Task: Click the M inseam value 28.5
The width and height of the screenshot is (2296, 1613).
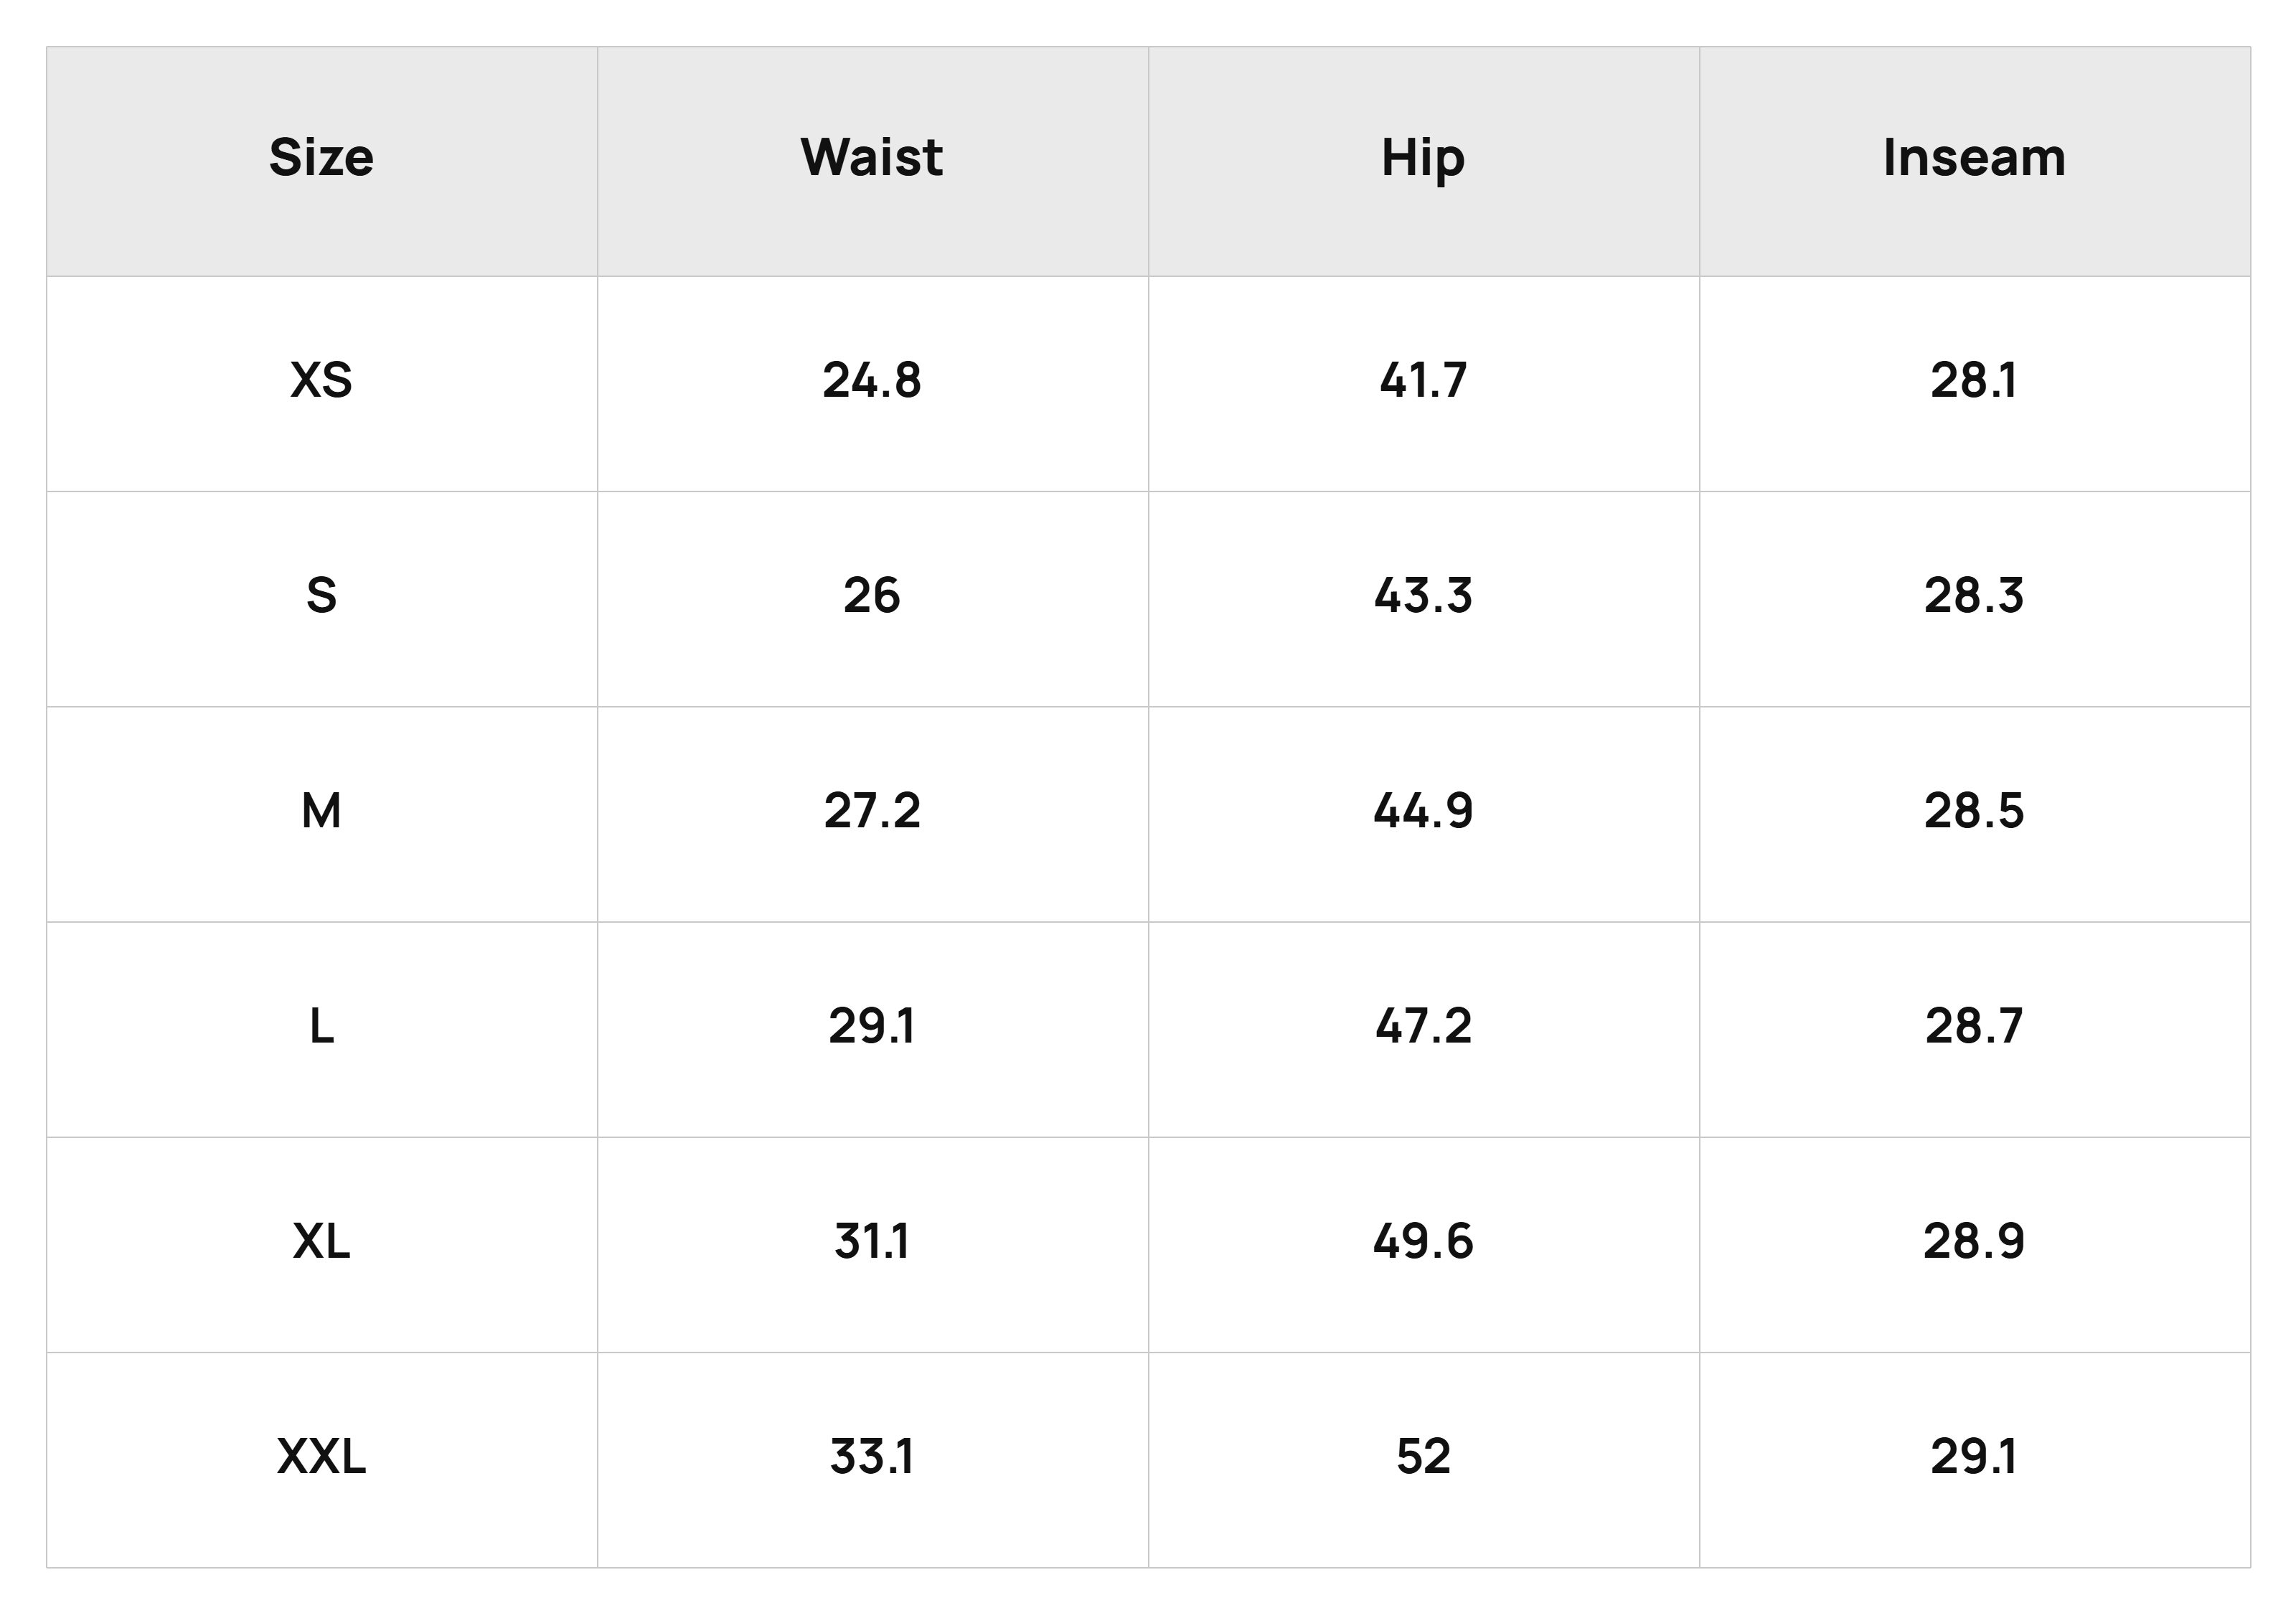Action: coord(1974,811)
